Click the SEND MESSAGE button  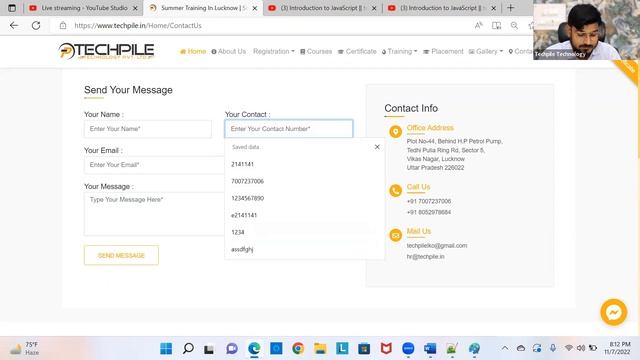coord(121,256)
